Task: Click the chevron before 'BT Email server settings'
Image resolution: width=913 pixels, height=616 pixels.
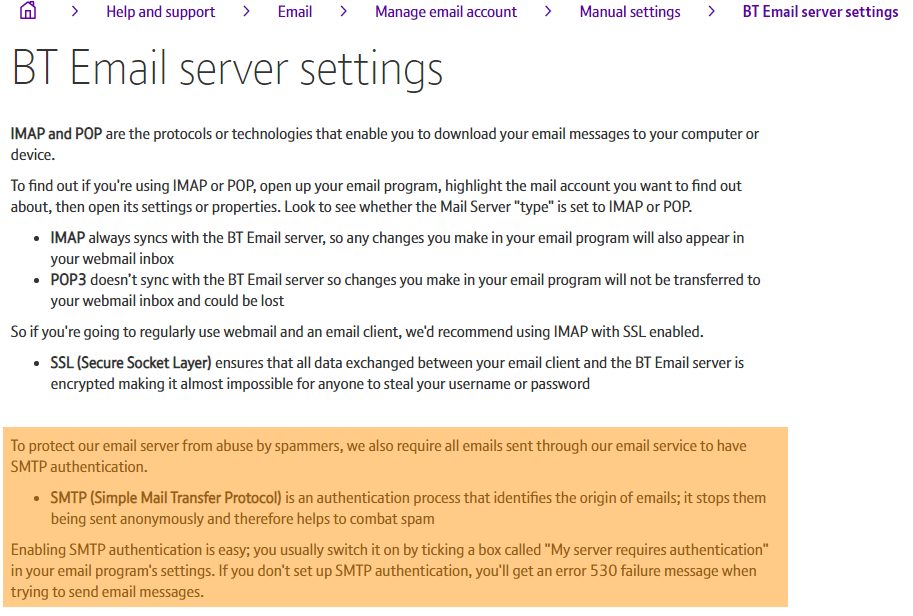Action: click(x=710, y=13)
